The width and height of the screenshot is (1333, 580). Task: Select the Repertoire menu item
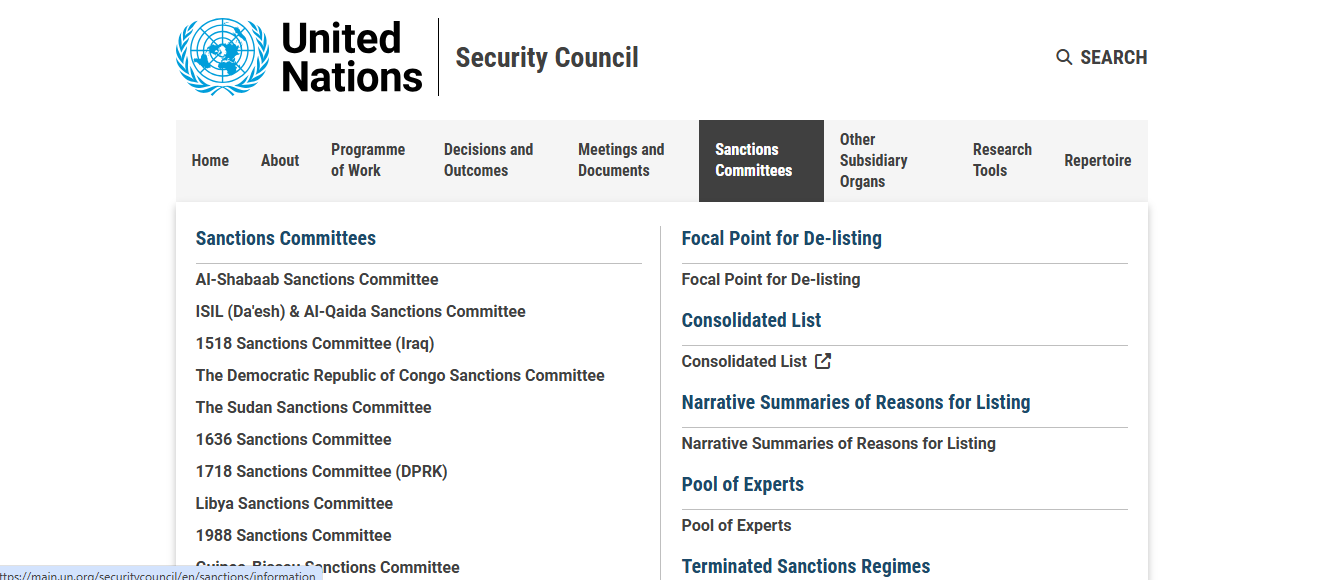pos(1098,160)
